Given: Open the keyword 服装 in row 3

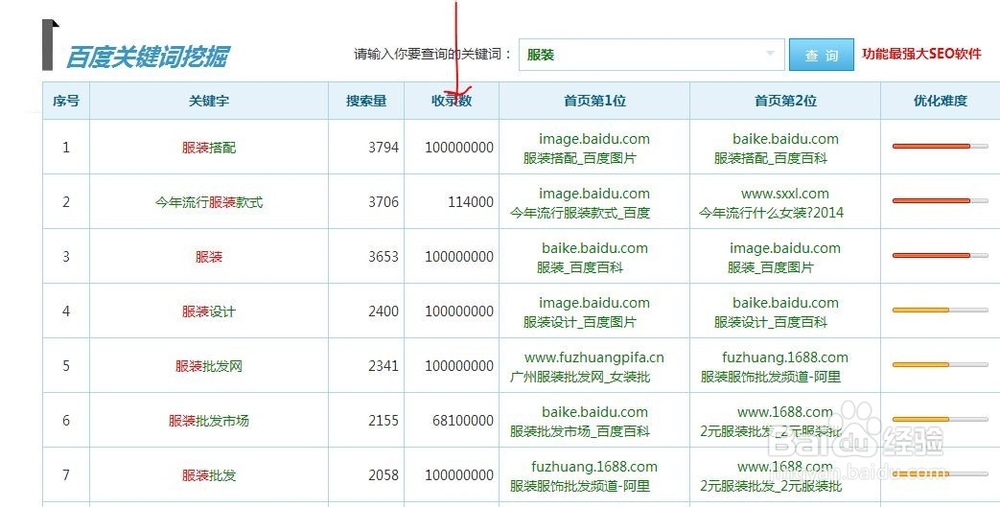Looking at the screenshot, I should point(209,257).
